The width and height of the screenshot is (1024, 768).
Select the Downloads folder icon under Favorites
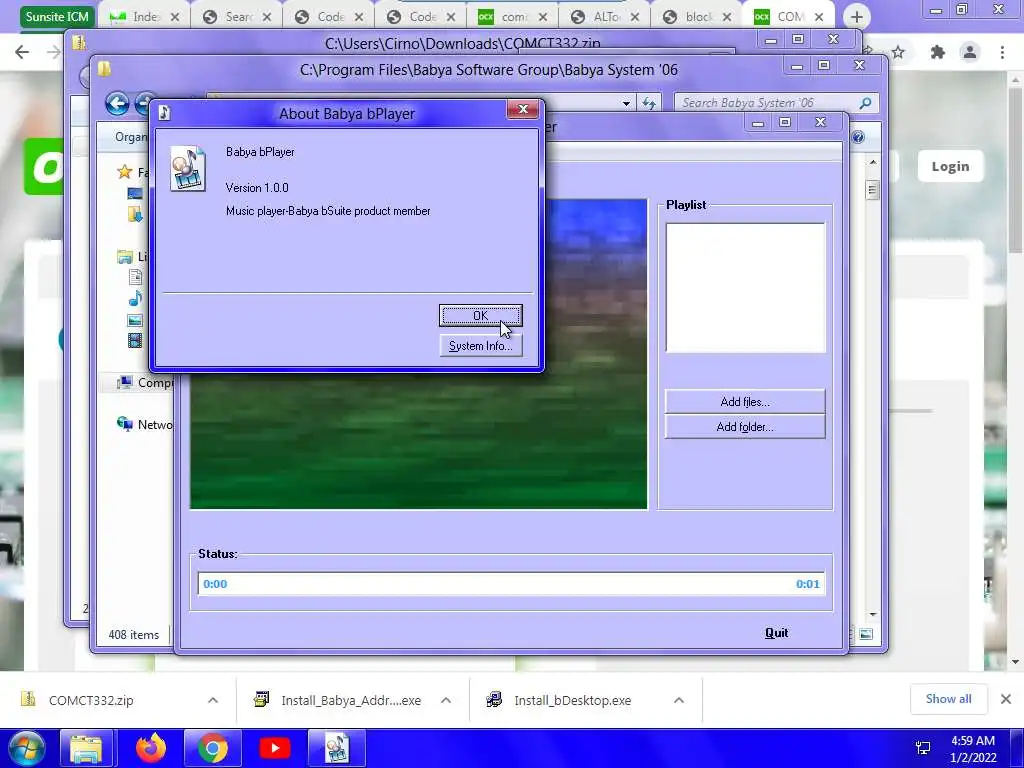pos(135,214)
